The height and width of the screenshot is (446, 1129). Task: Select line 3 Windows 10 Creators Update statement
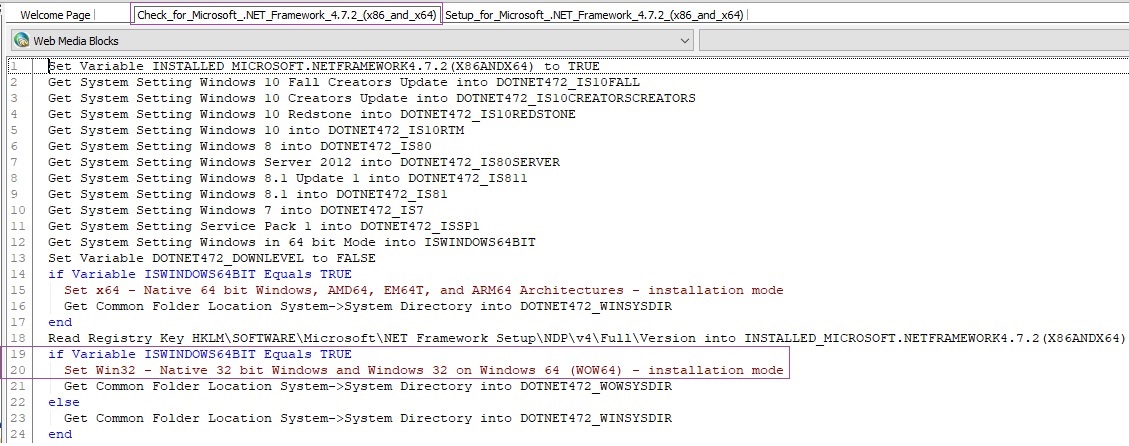pos(372,98)
